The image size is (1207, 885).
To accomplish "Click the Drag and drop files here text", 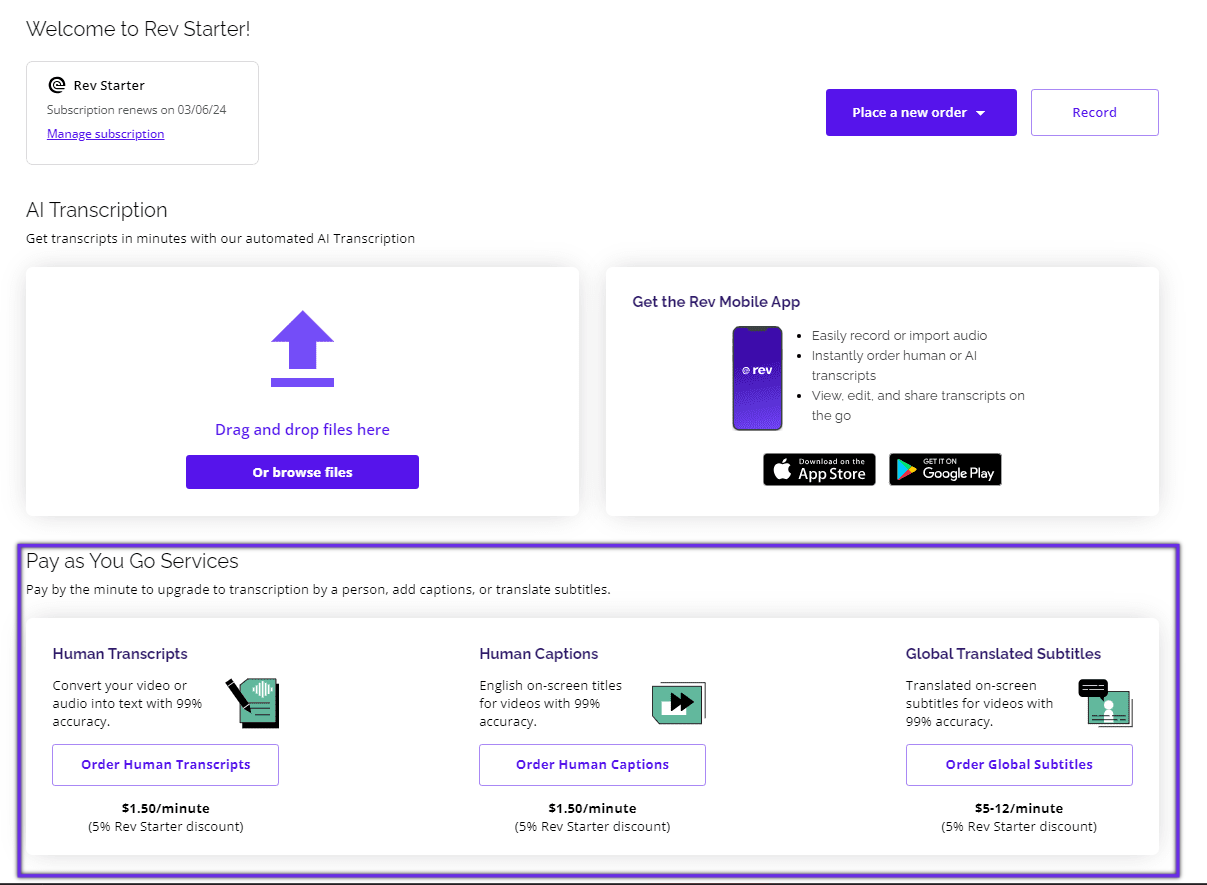I will [x=302, y=430].
